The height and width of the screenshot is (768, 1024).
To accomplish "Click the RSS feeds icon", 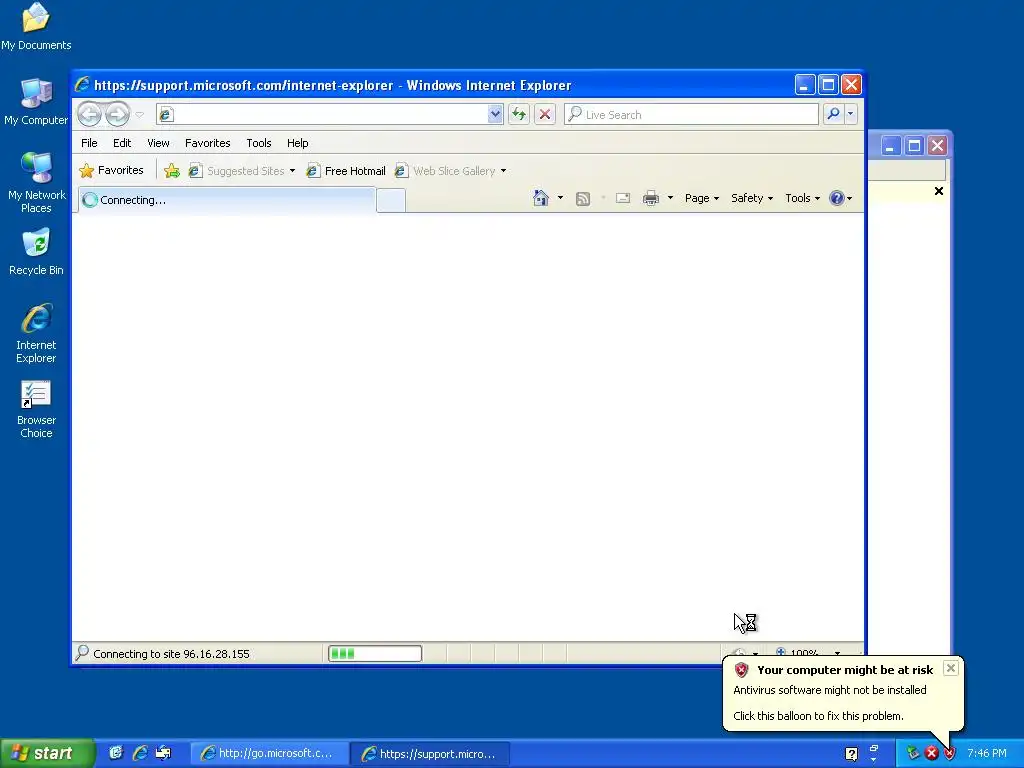I will click(583, 199).
